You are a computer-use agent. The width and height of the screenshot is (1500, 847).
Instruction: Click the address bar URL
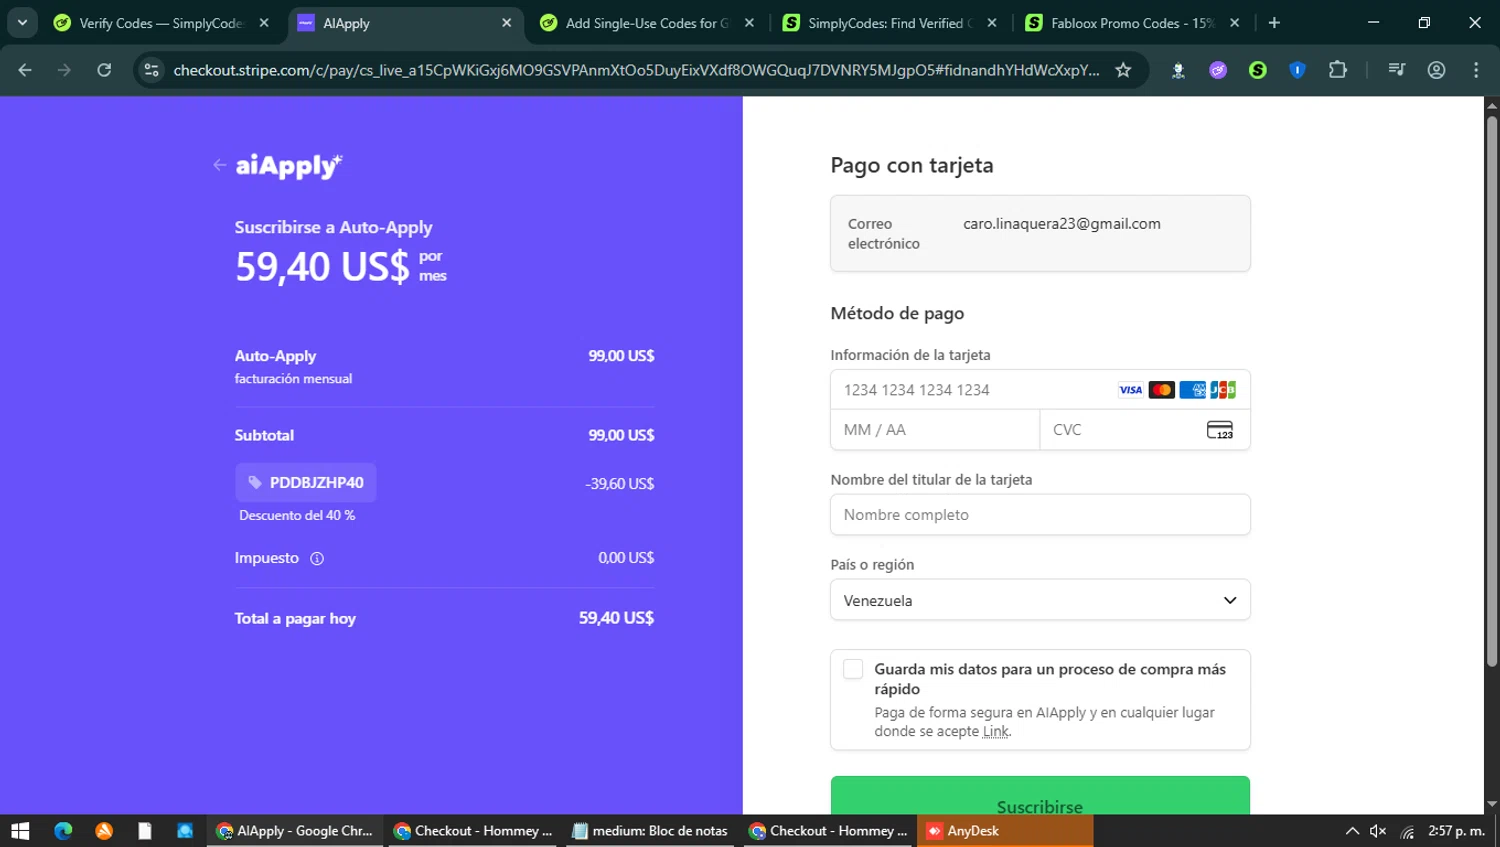point(636,70)
